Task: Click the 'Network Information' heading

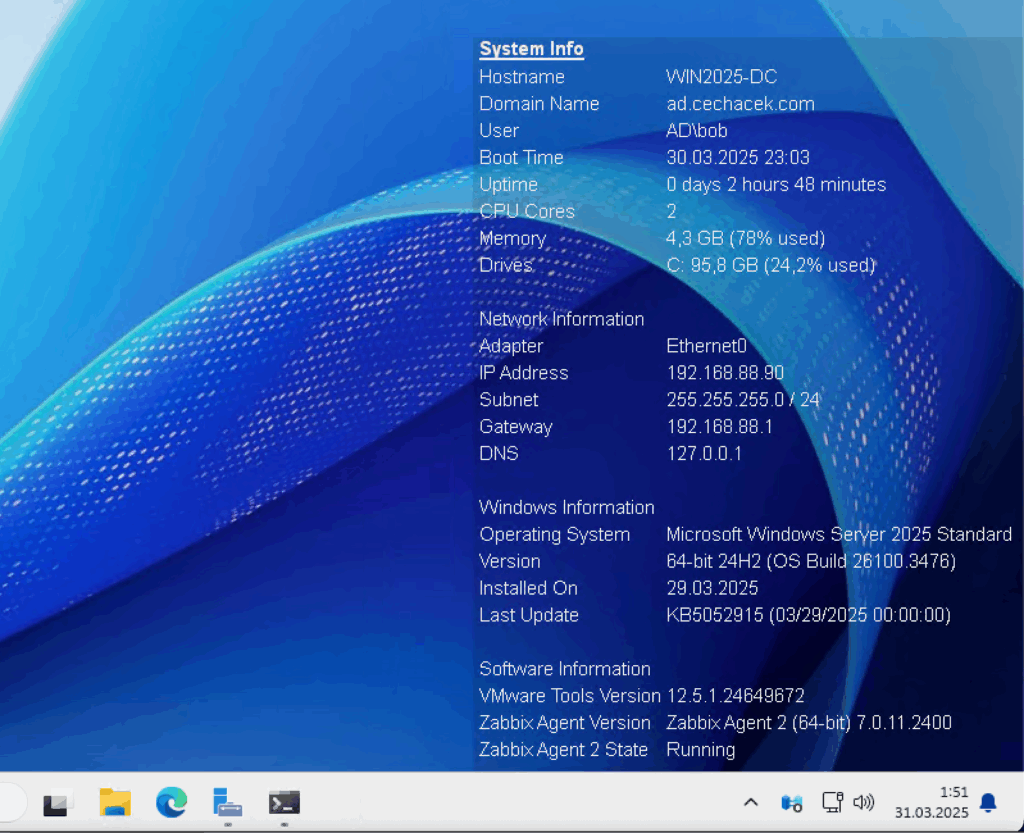Action: coord(562,319)
